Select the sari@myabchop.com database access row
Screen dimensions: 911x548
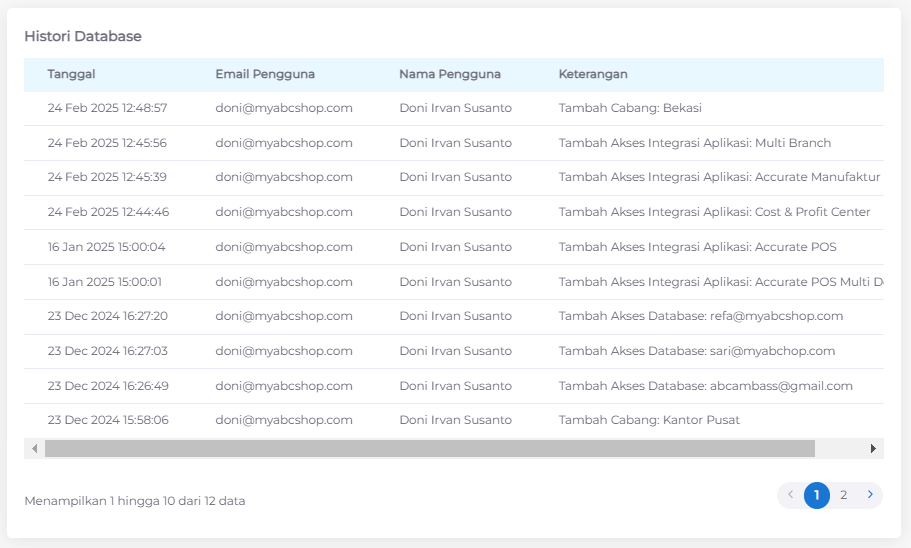coord(696,351)
